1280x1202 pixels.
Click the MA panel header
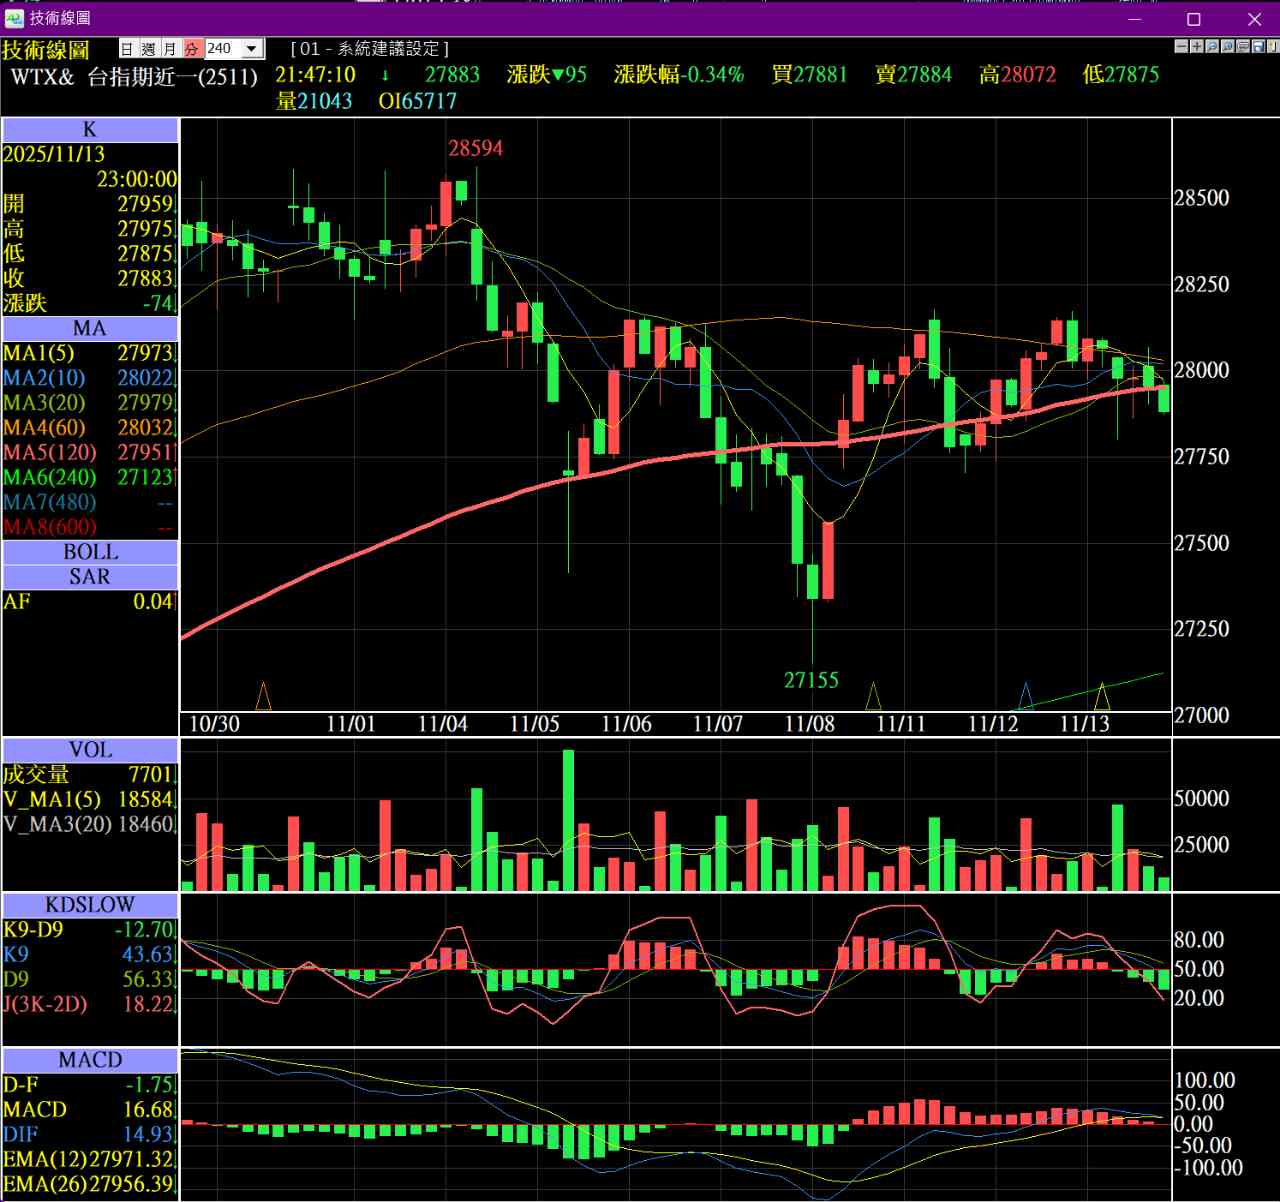coord(90,328)
